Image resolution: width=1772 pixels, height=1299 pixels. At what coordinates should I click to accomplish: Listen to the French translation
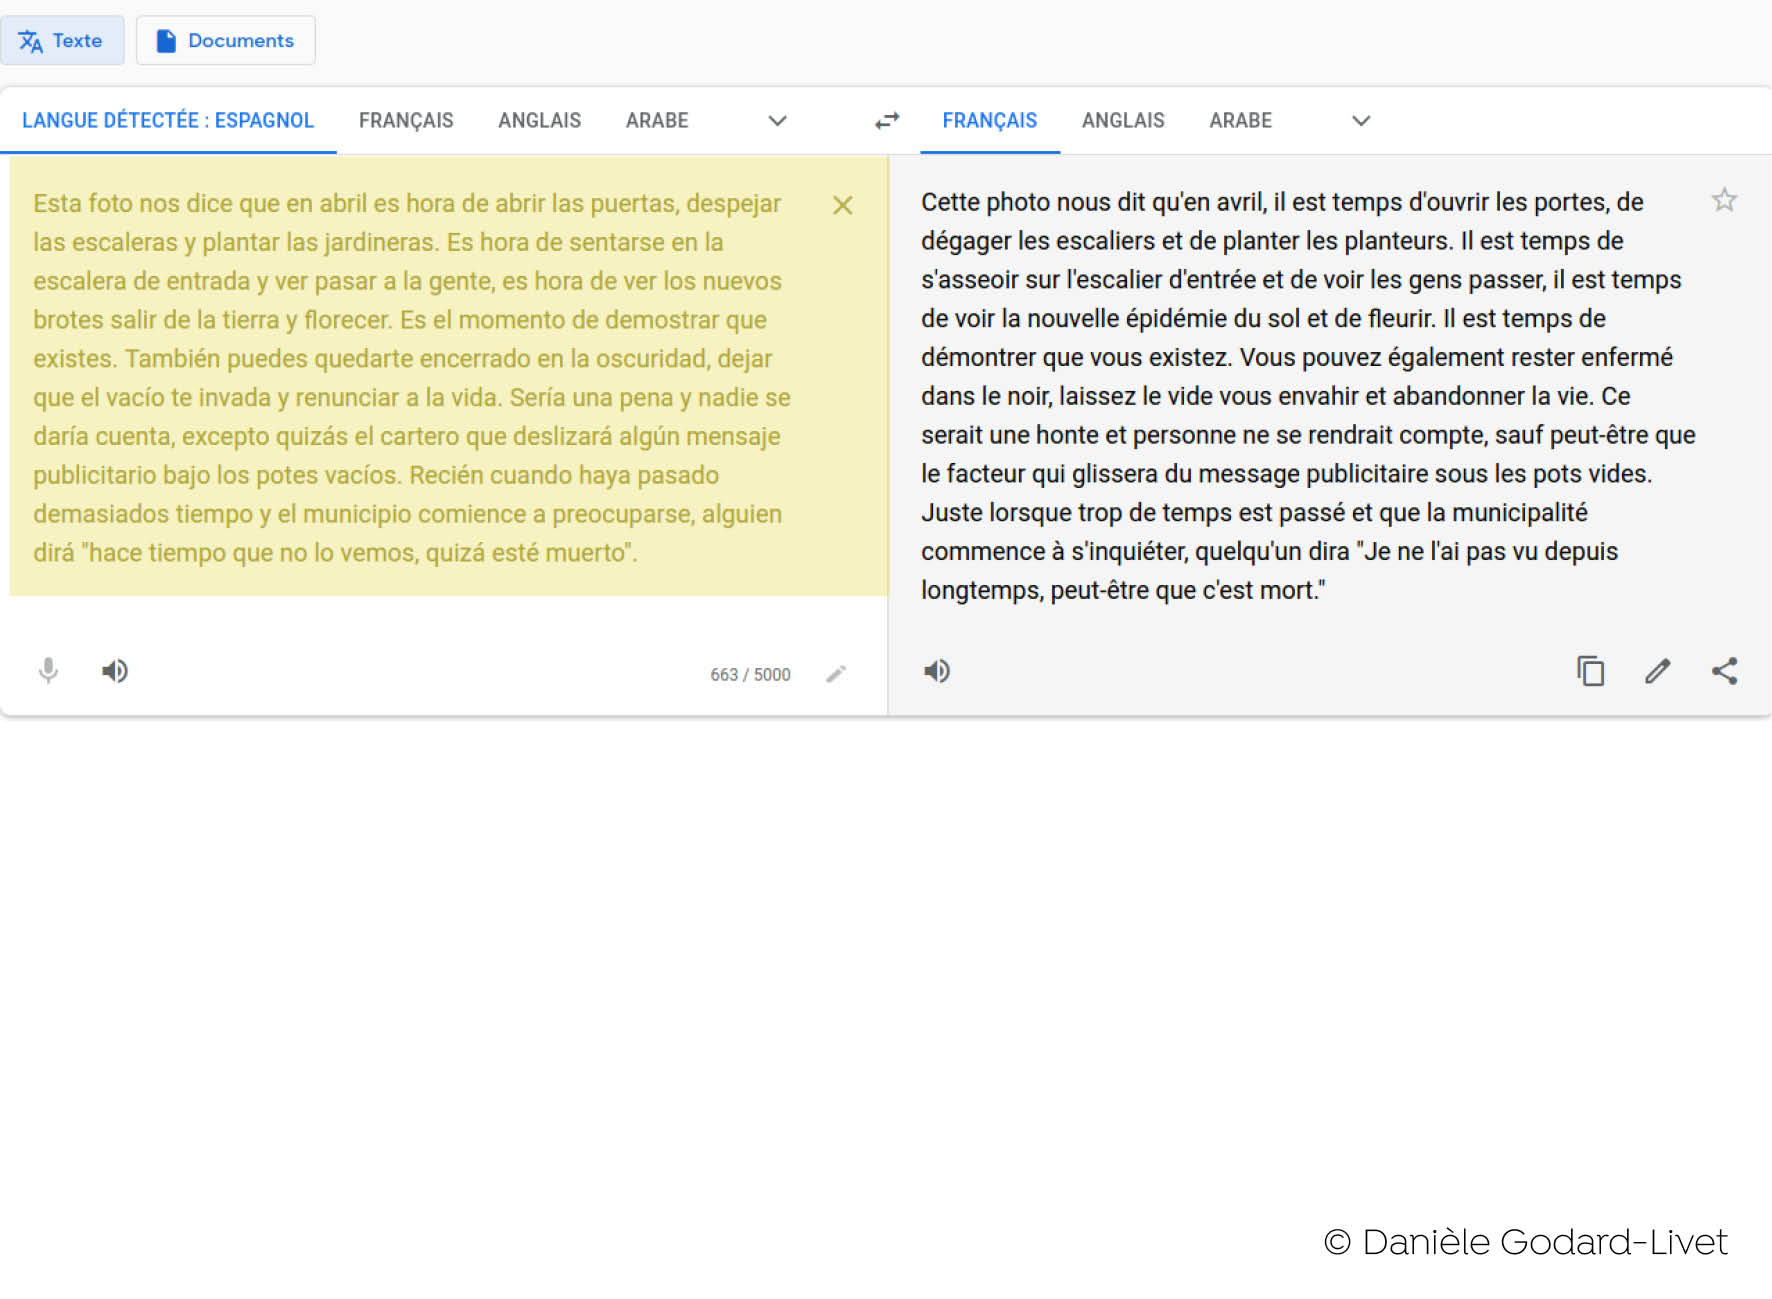point(937,671)
